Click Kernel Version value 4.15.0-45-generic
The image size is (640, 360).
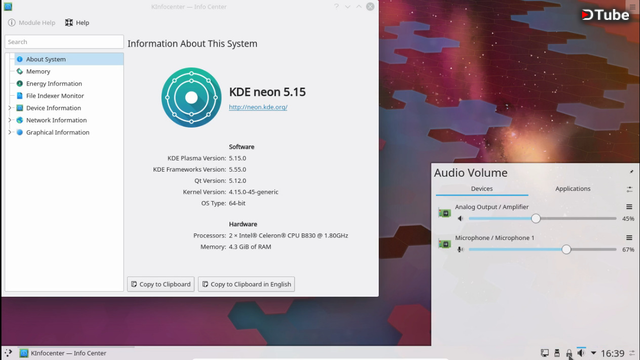click(253, 192)
